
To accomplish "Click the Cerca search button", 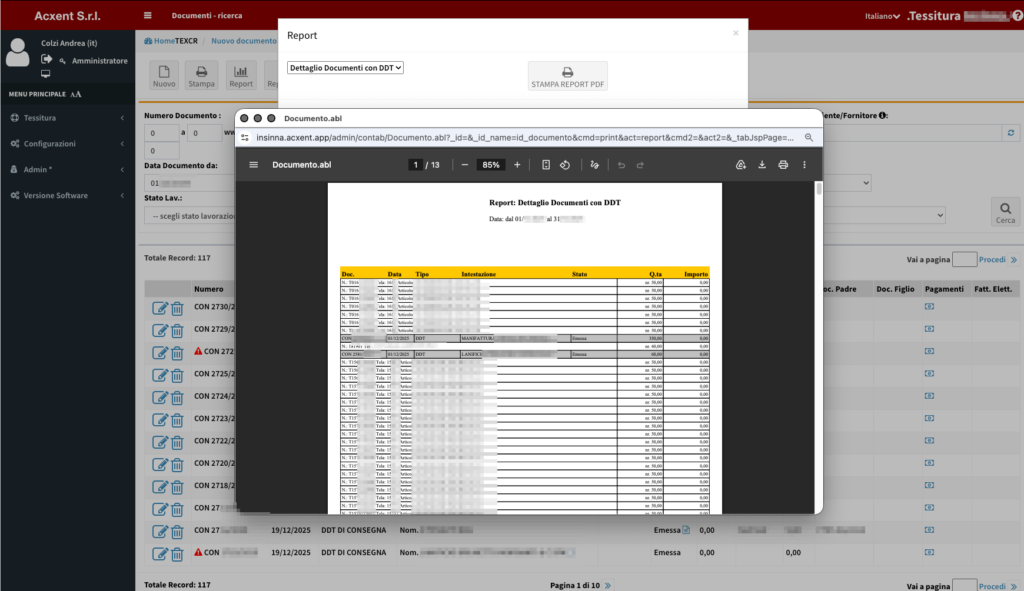I will 1004,213.
